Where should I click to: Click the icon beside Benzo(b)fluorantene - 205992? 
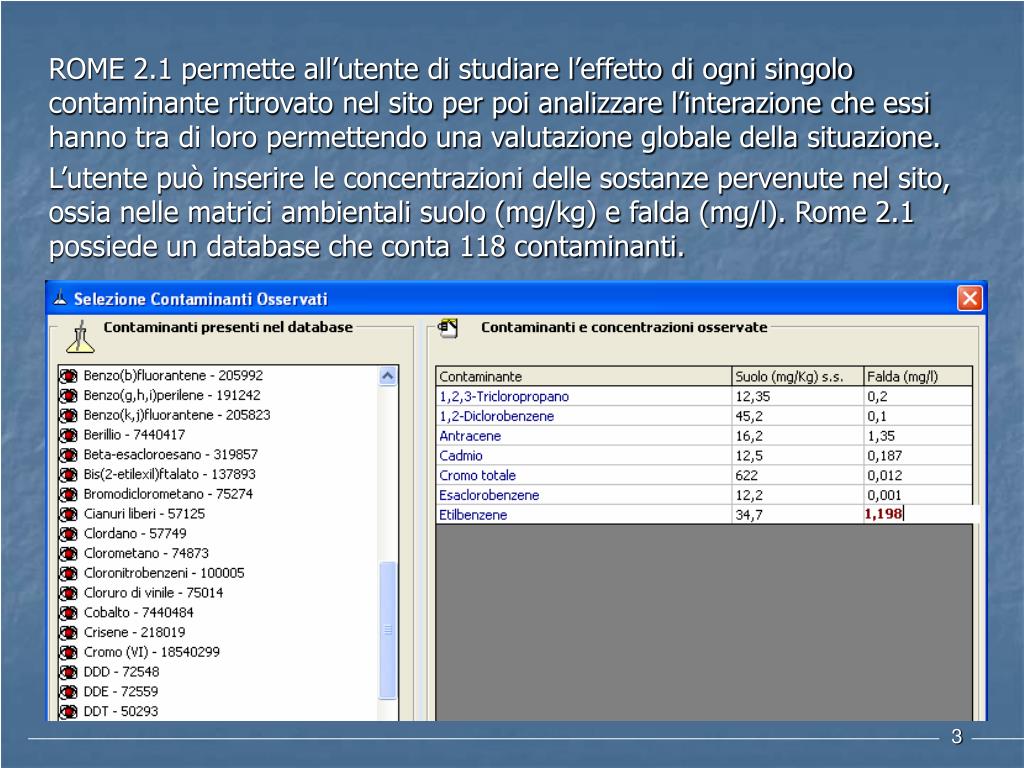[69, 376]
